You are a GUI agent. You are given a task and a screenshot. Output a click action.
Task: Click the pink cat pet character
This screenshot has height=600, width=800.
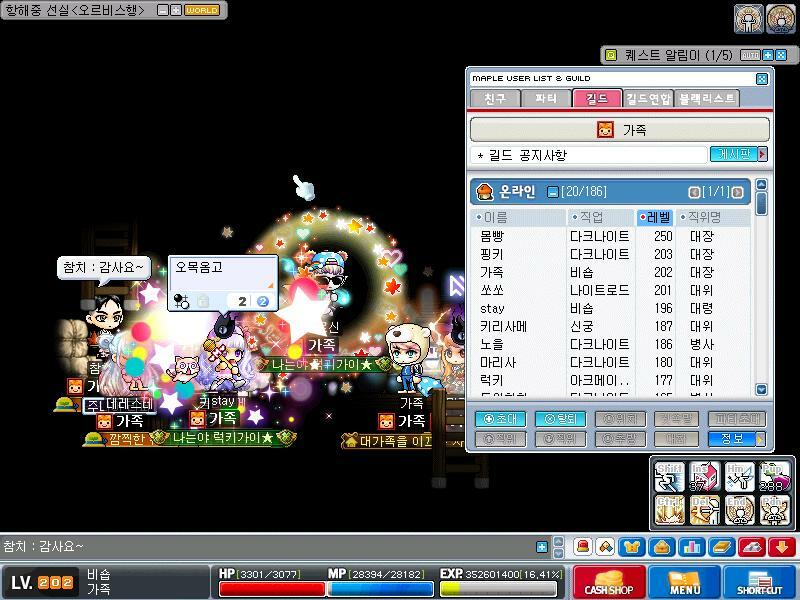tap(184, 368)
